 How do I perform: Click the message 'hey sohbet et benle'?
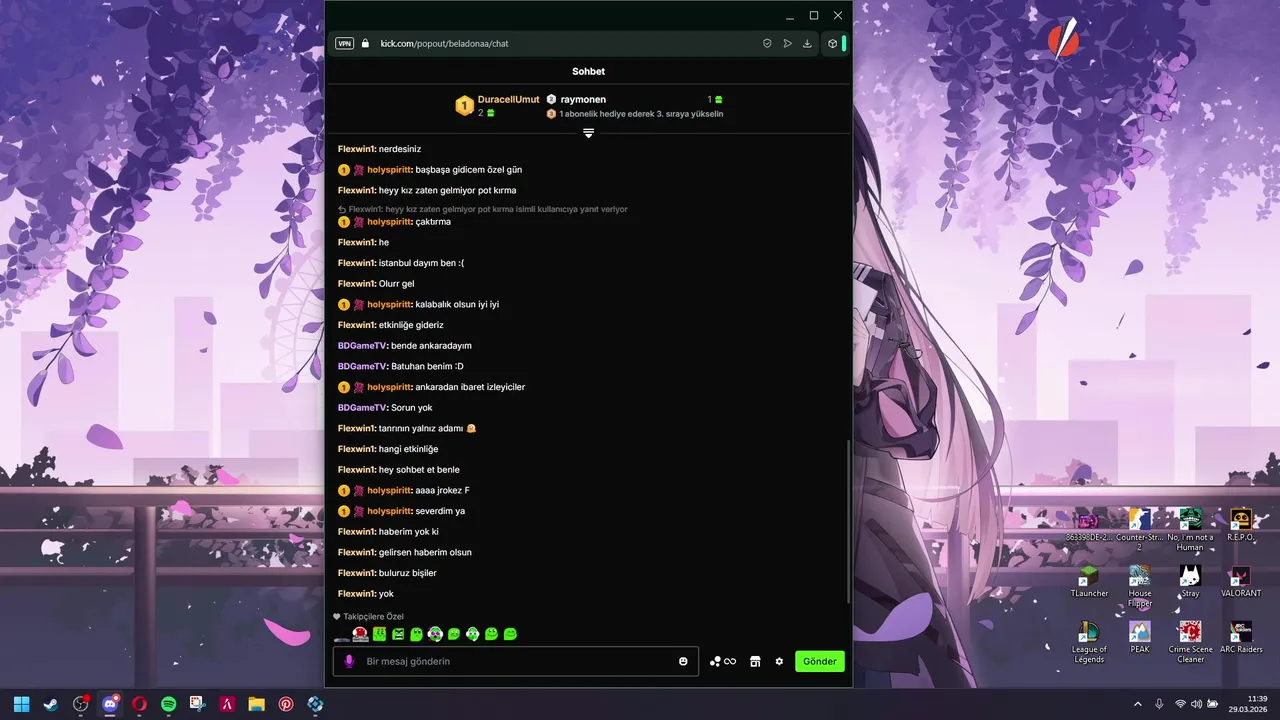point(419,470)
